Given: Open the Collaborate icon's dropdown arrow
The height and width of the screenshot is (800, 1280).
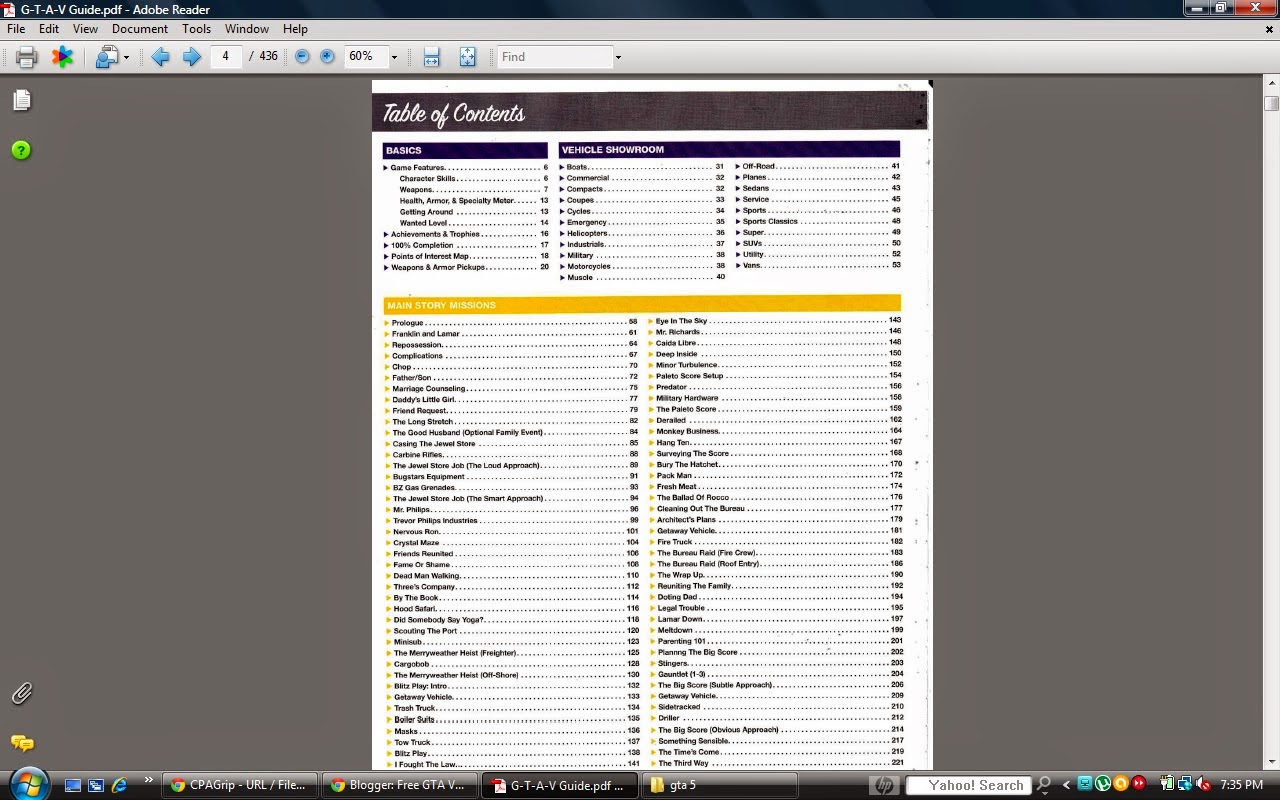Looking at the screenshot, I should click(126, 57).
